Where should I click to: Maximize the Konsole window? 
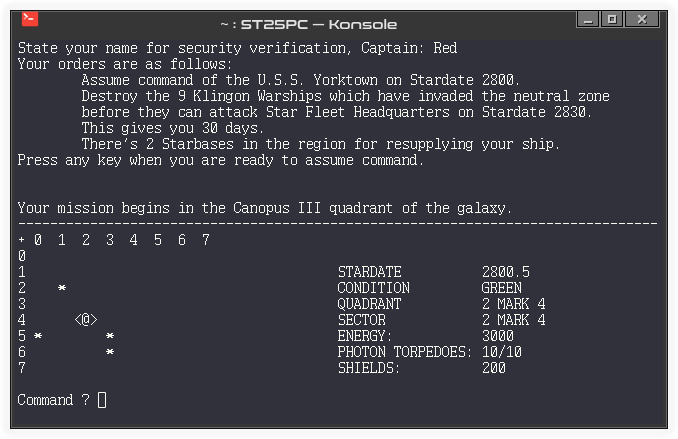(x=612, y=19)
